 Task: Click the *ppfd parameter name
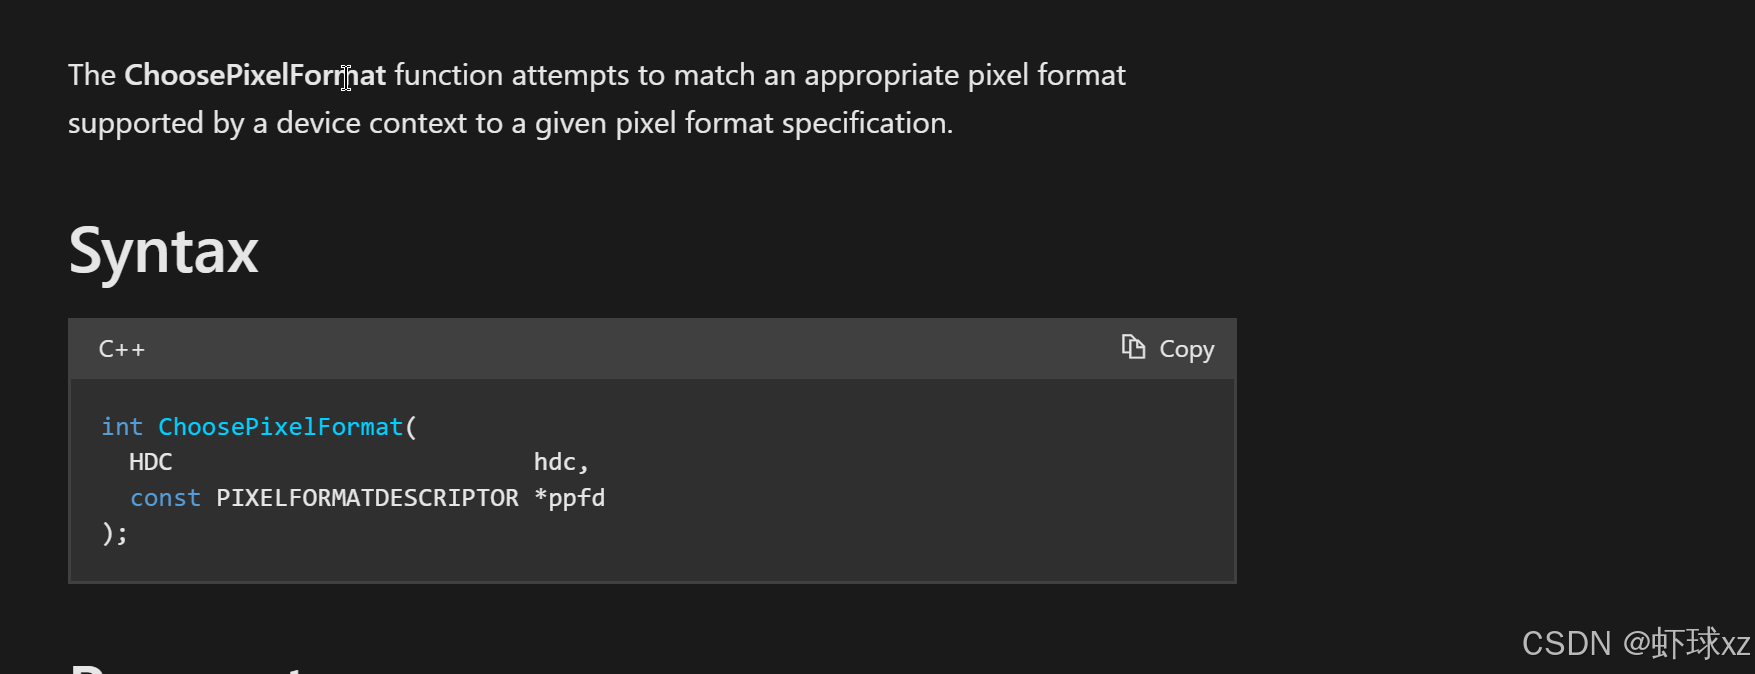569,498
